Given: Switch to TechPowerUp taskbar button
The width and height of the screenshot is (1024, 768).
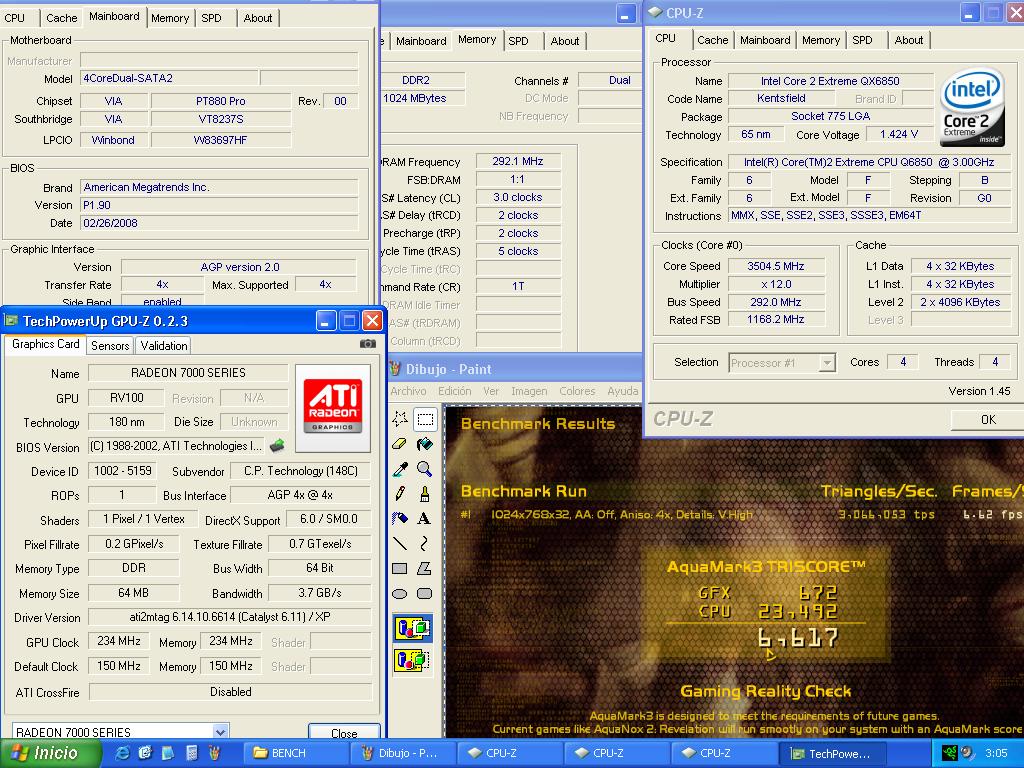Looking at the screenshot, I should coord(833,753).
